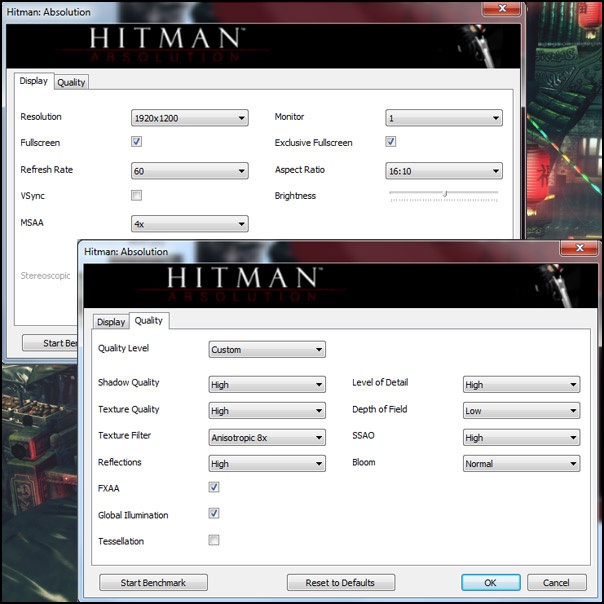
Task: Click the Global Illumination label
Action: (133, 515)
